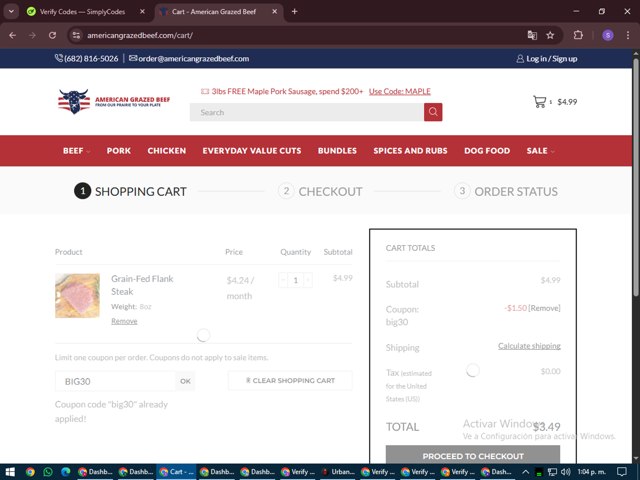Bookmark this page with the star
The width and height of the screenshot is (640, 480).
(x=550, y=36)
